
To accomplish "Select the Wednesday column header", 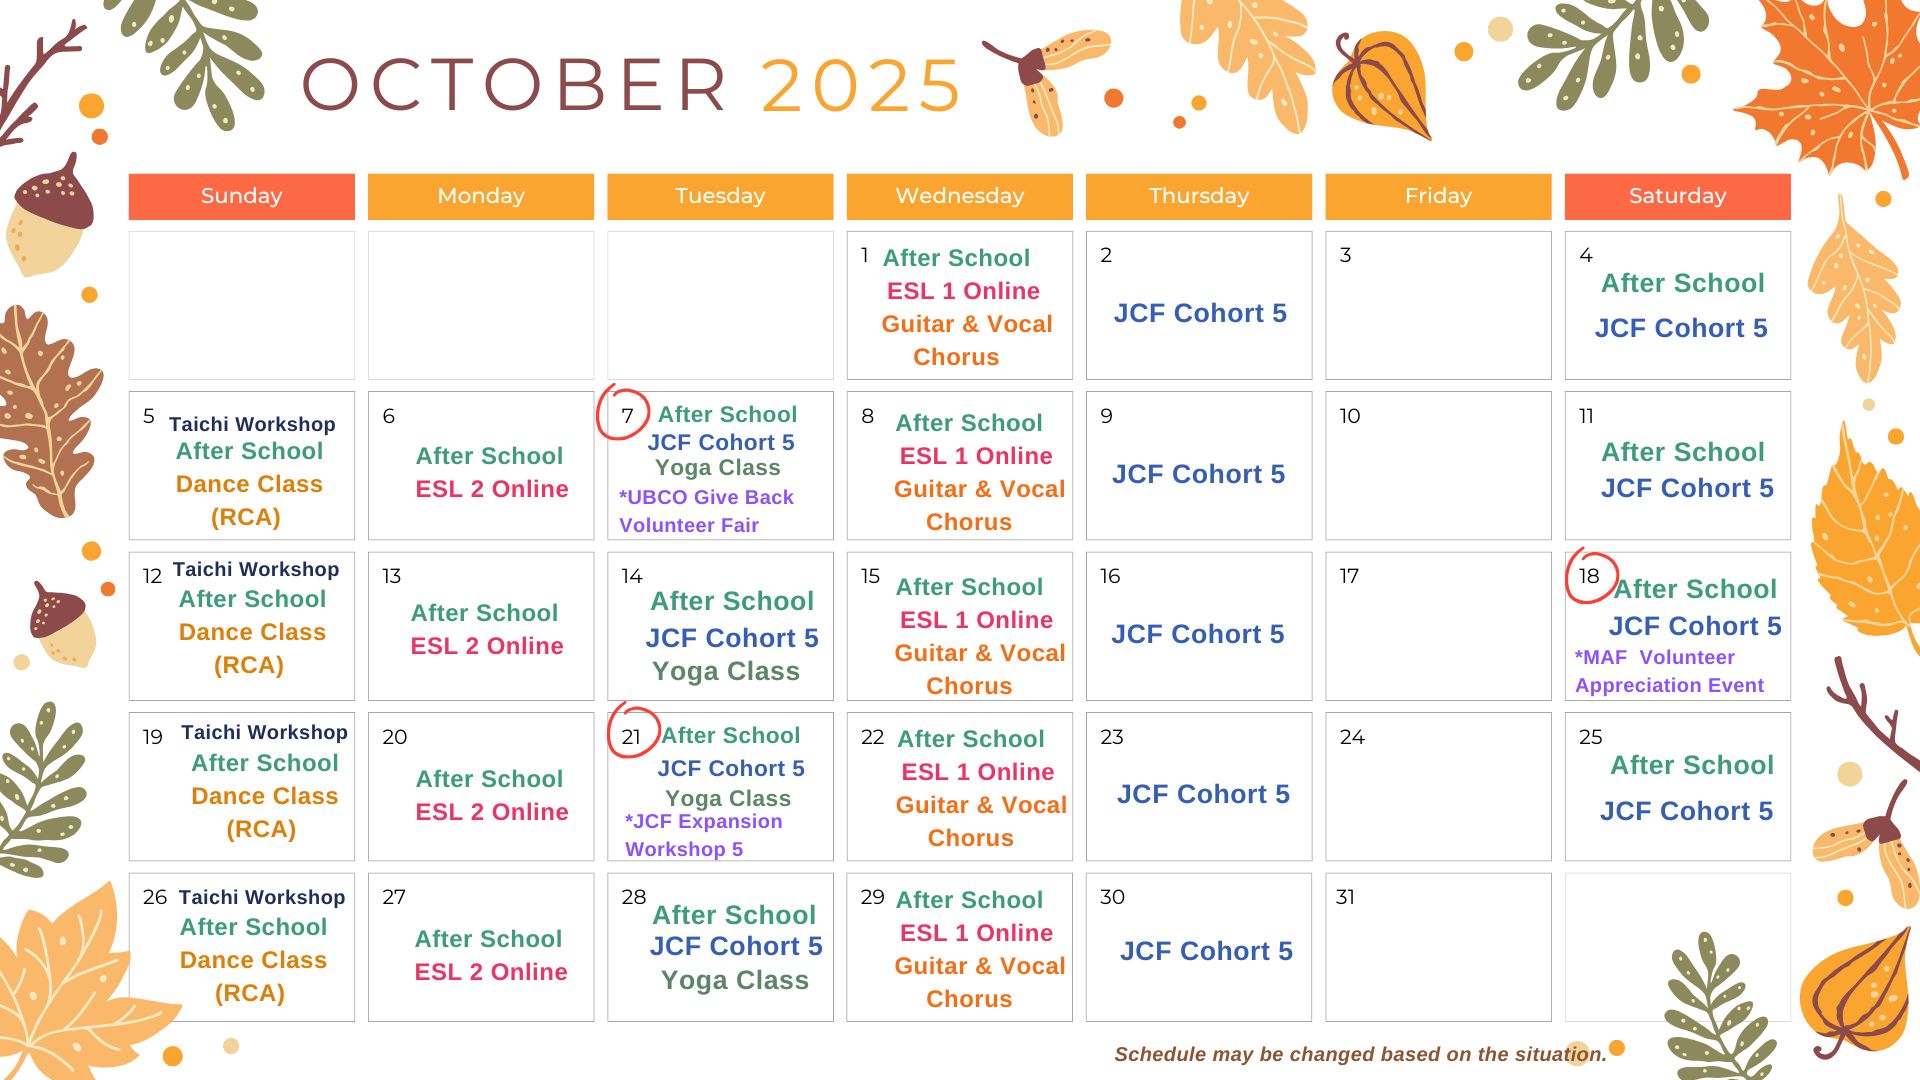I will 959,196.
